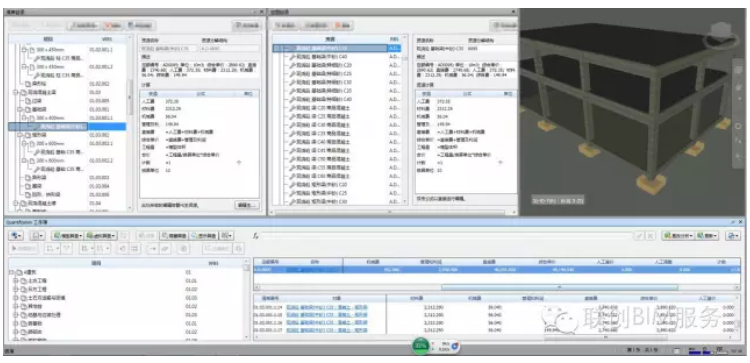Click the fx formula icon in the workbook
750x363 pixels.
(x=256, y=236)
